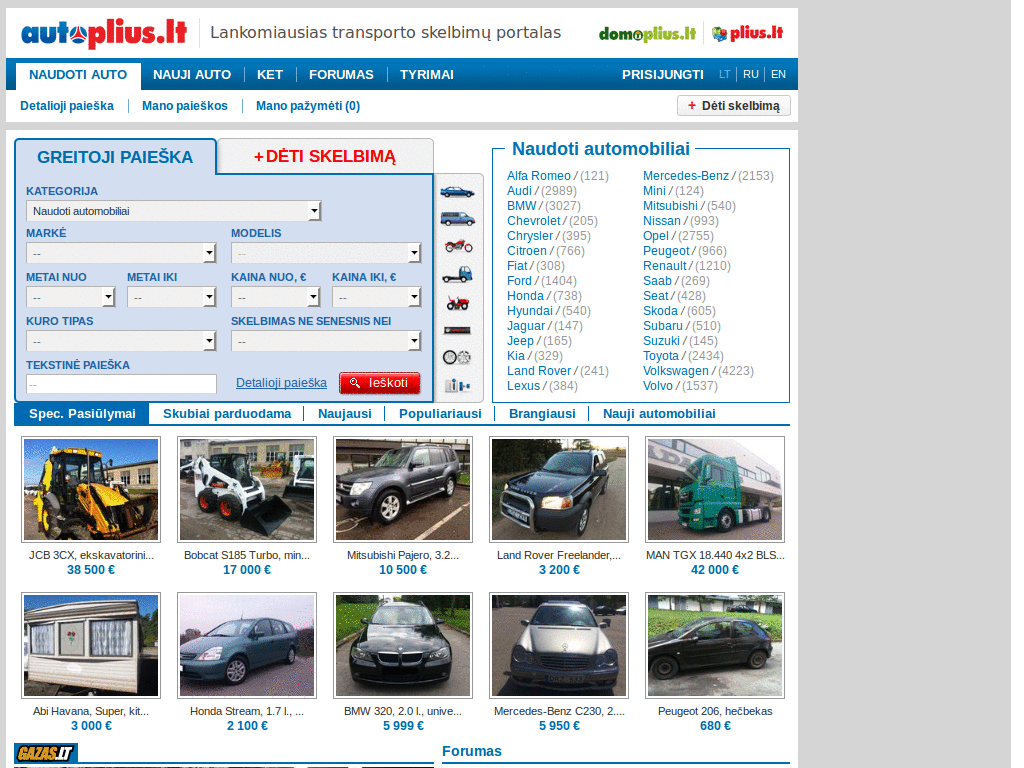
Task: Open the Forumas section heading
Action: coord(472,751)
